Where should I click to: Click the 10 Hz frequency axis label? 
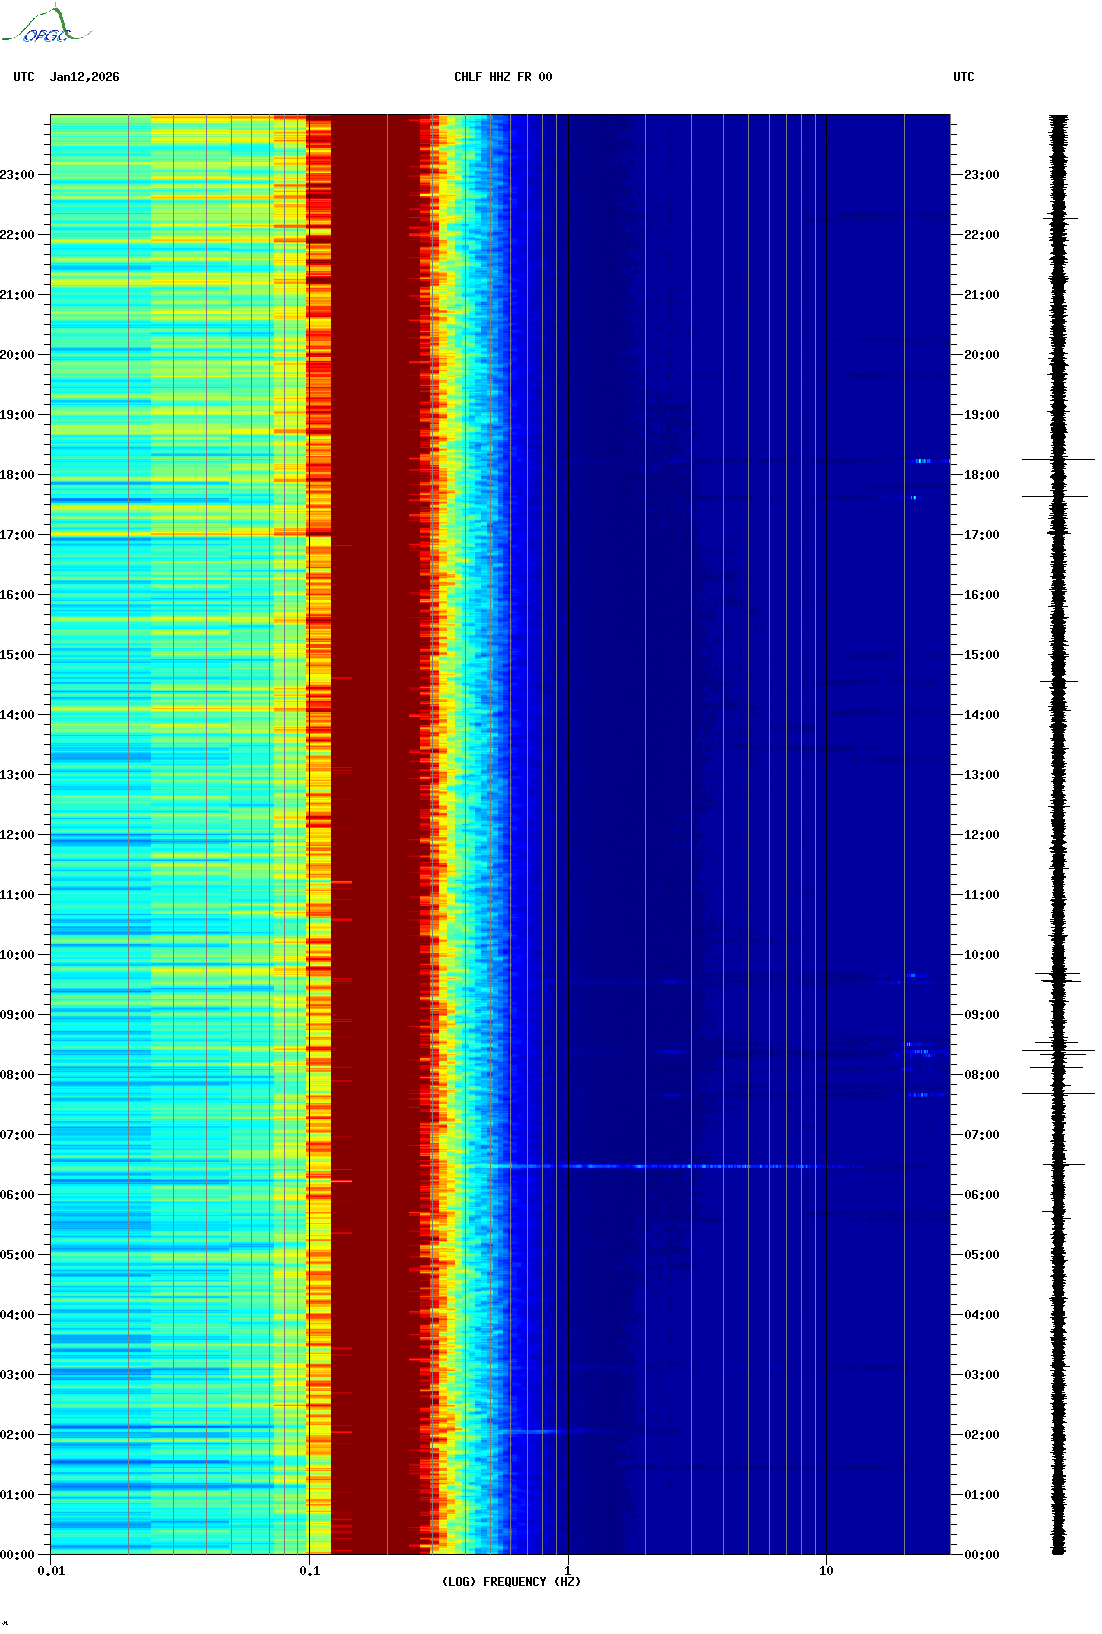[x=826, y=1571]
